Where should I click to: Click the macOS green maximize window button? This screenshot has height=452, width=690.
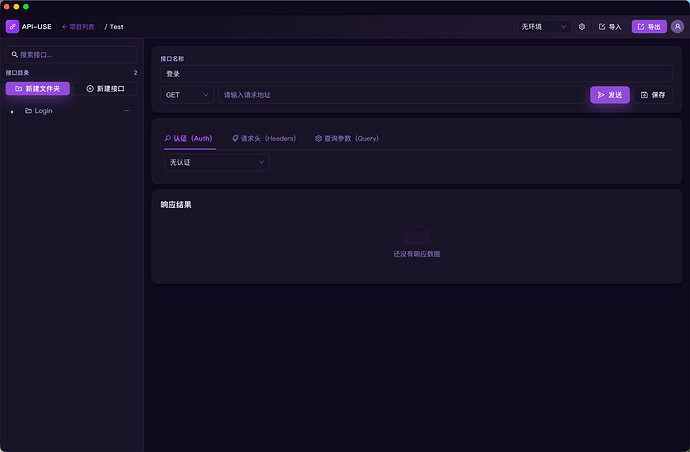[x=26, y=7]
